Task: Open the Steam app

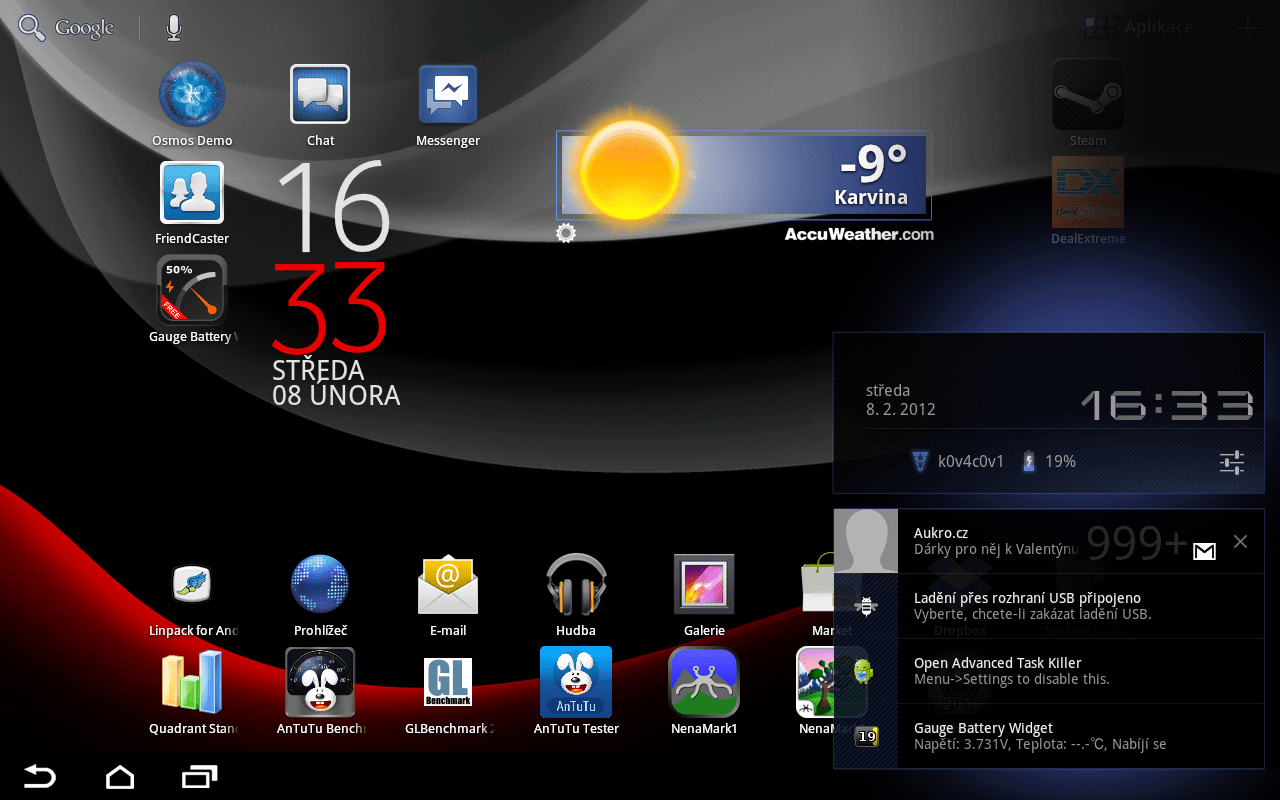Action: click(1088, 104)
